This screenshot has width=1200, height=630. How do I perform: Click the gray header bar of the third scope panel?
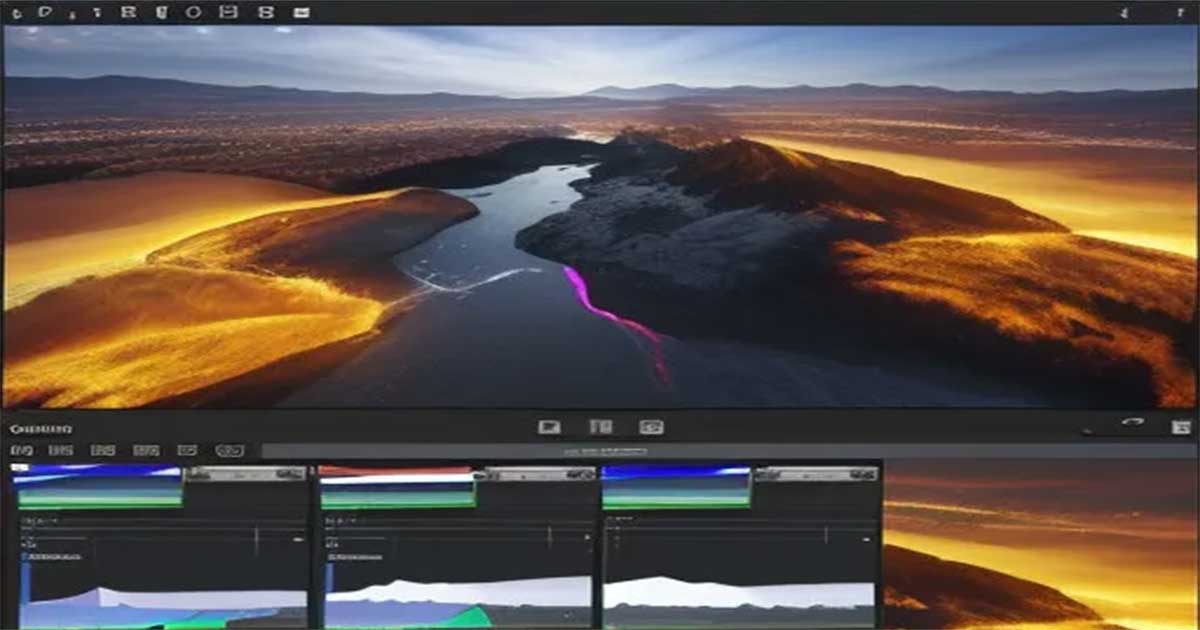(814, 474)
